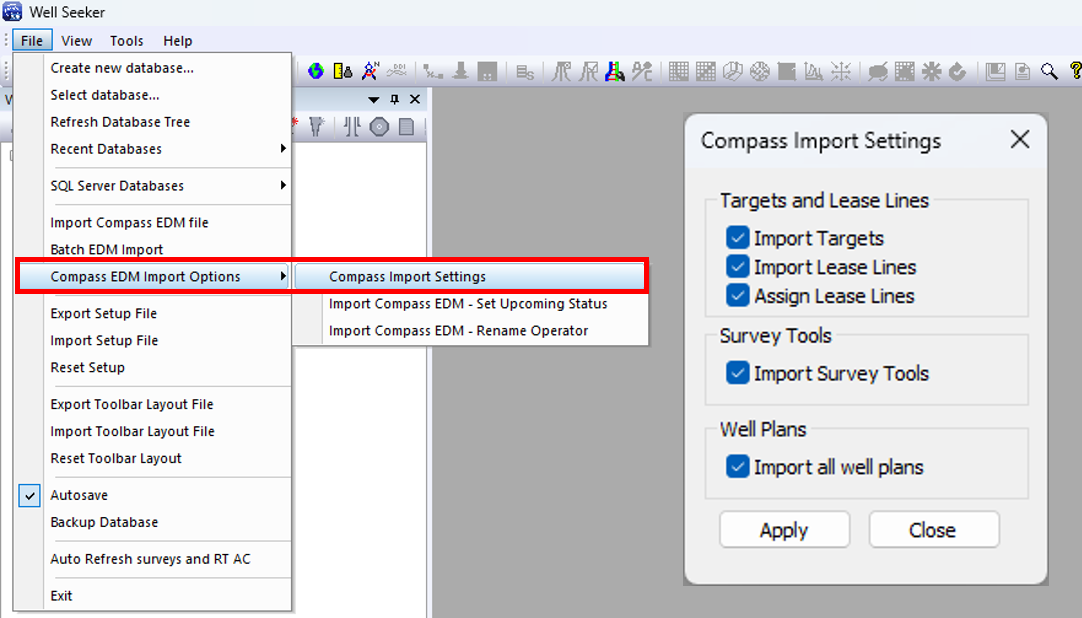
Task: Click the magnifying glass search icon
Action: coord(1048,71)
